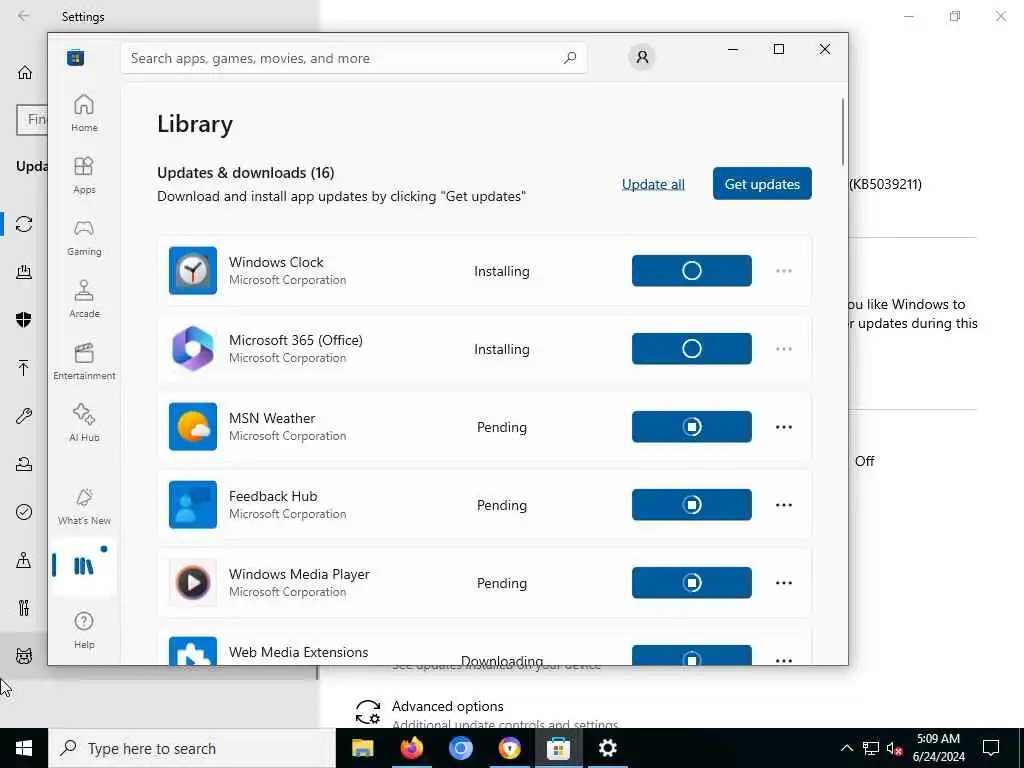Image resolution: width=1024 pixels, height=768 pixels.
Task: Click the Feedback Hub app name
Action: coord(273,496)
